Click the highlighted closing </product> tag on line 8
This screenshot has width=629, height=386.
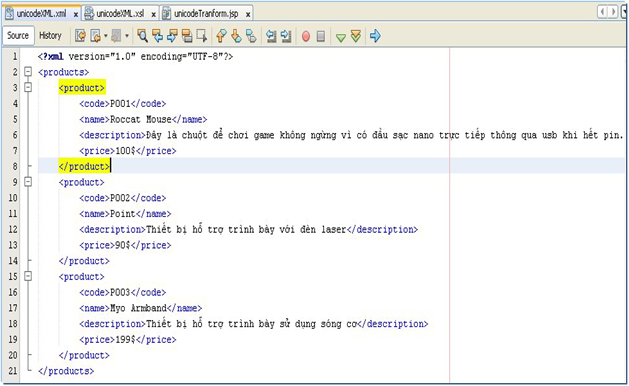(x=84, y=166)
